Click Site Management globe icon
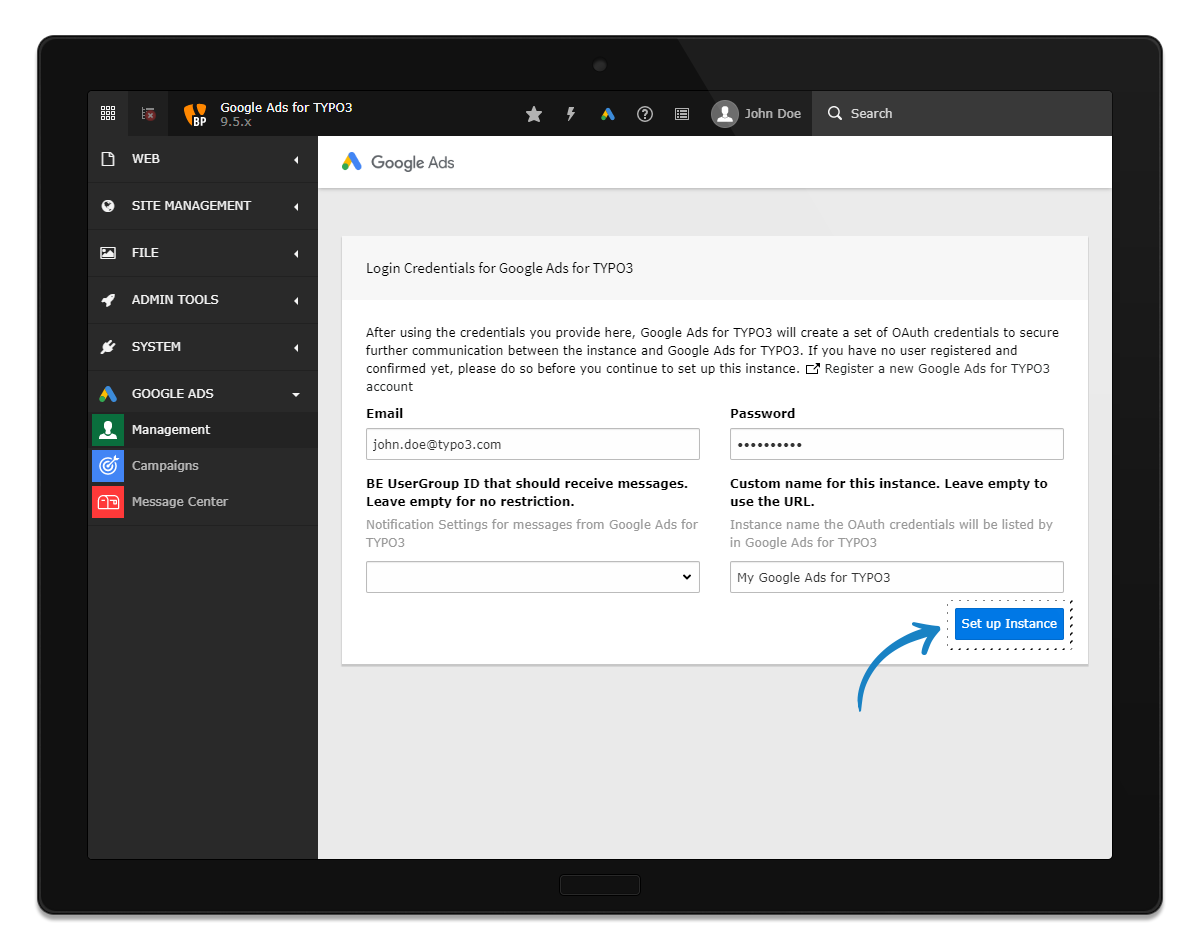1200x950 pixels. coord(108,206)
